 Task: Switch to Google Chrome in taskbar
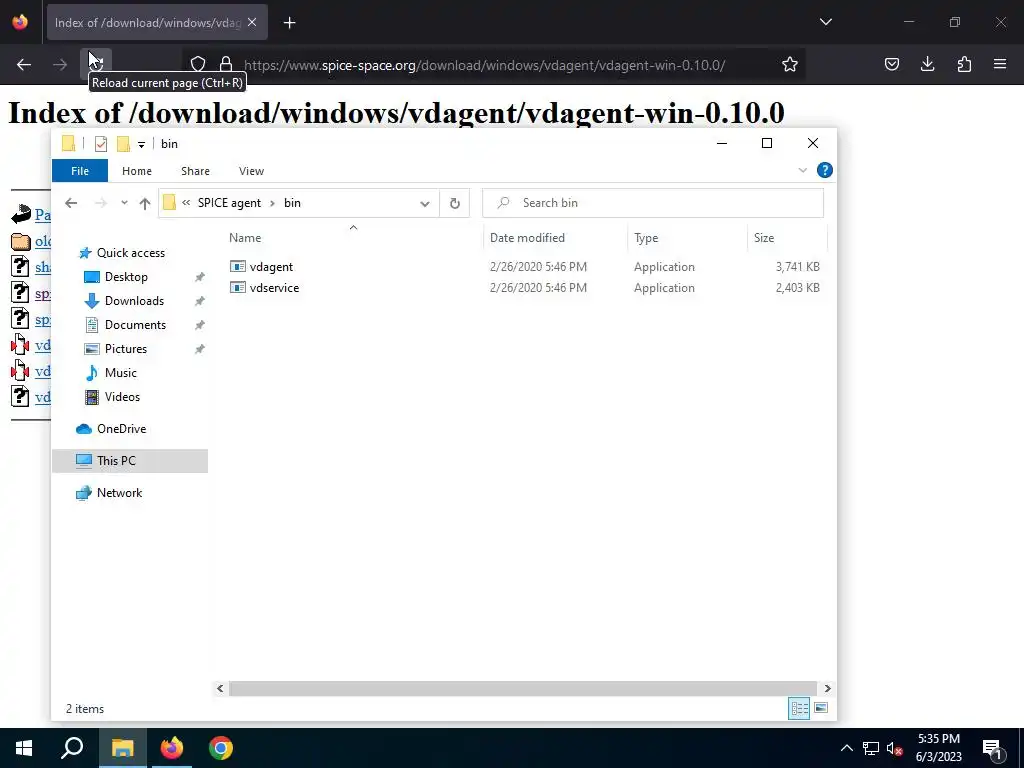click(220, 748)
